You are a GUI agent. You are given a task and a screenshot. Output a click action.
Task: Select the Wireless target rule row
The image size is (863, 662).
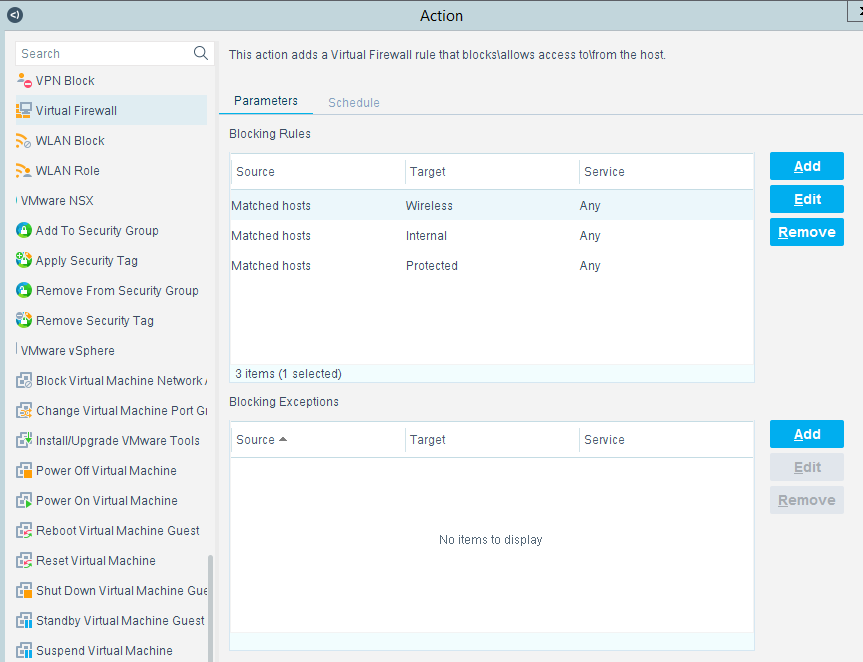[491, 205]
